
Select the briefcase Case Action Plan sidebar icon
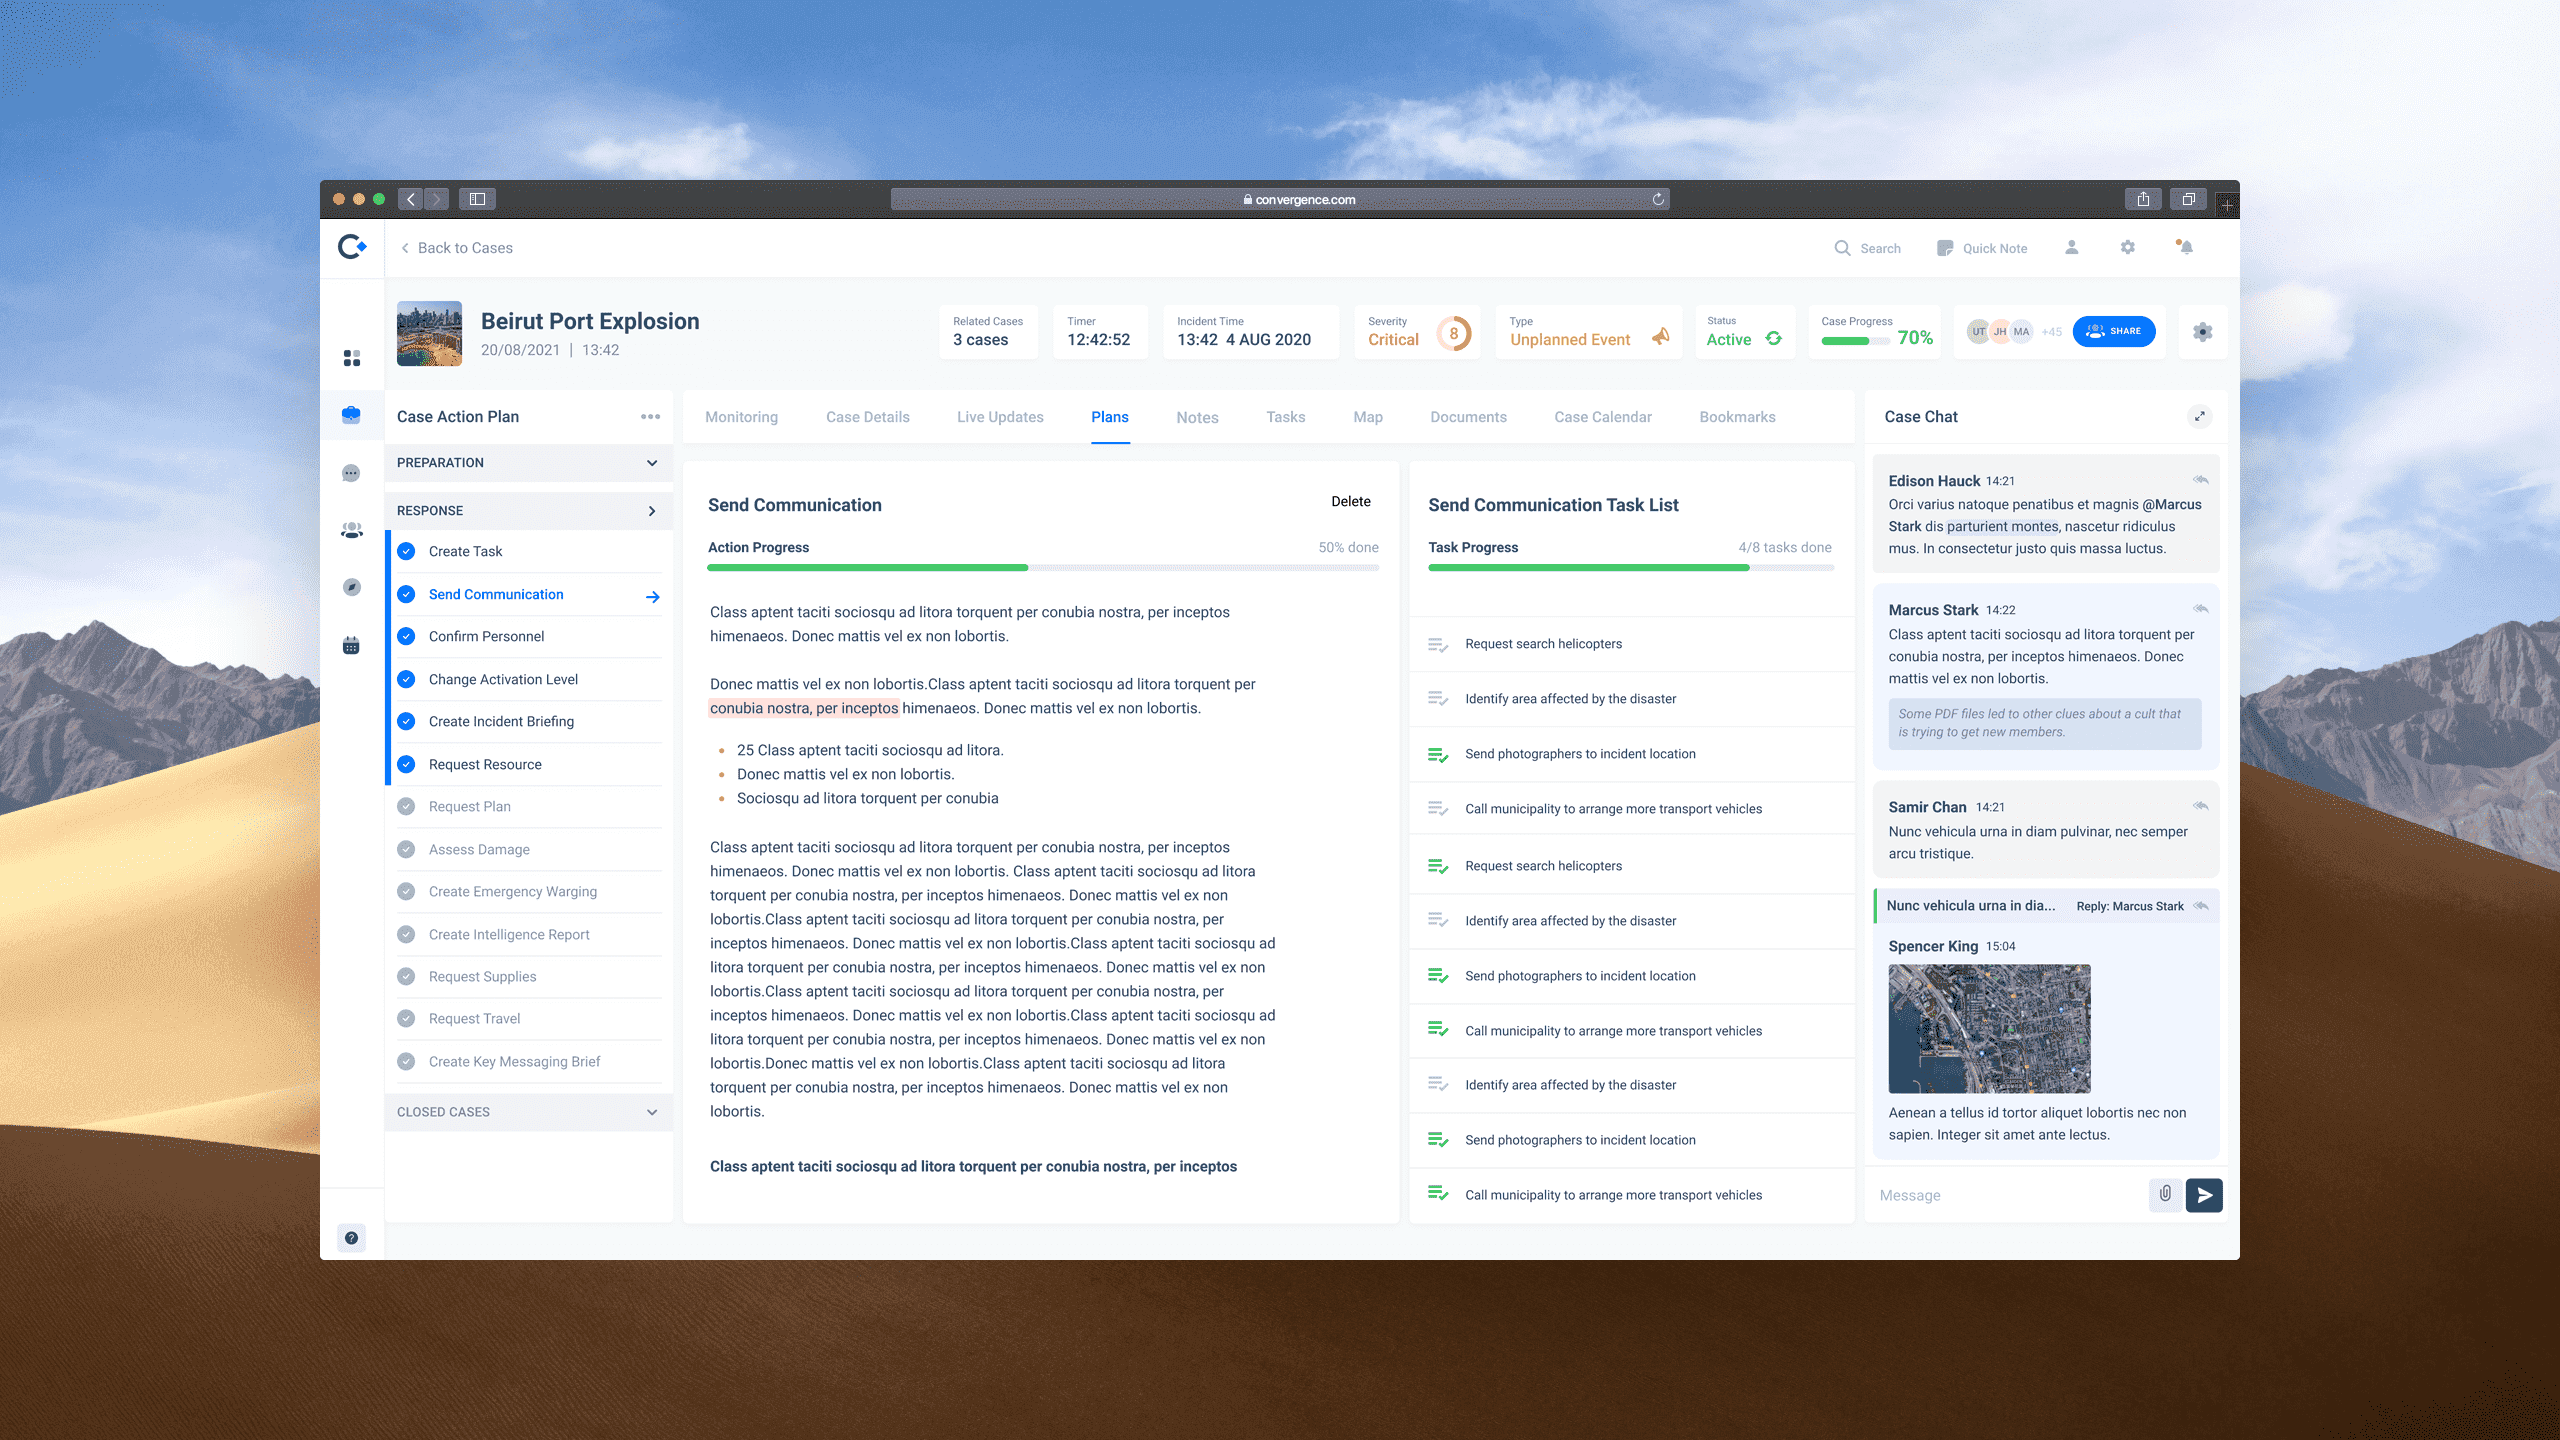(352, 416)
